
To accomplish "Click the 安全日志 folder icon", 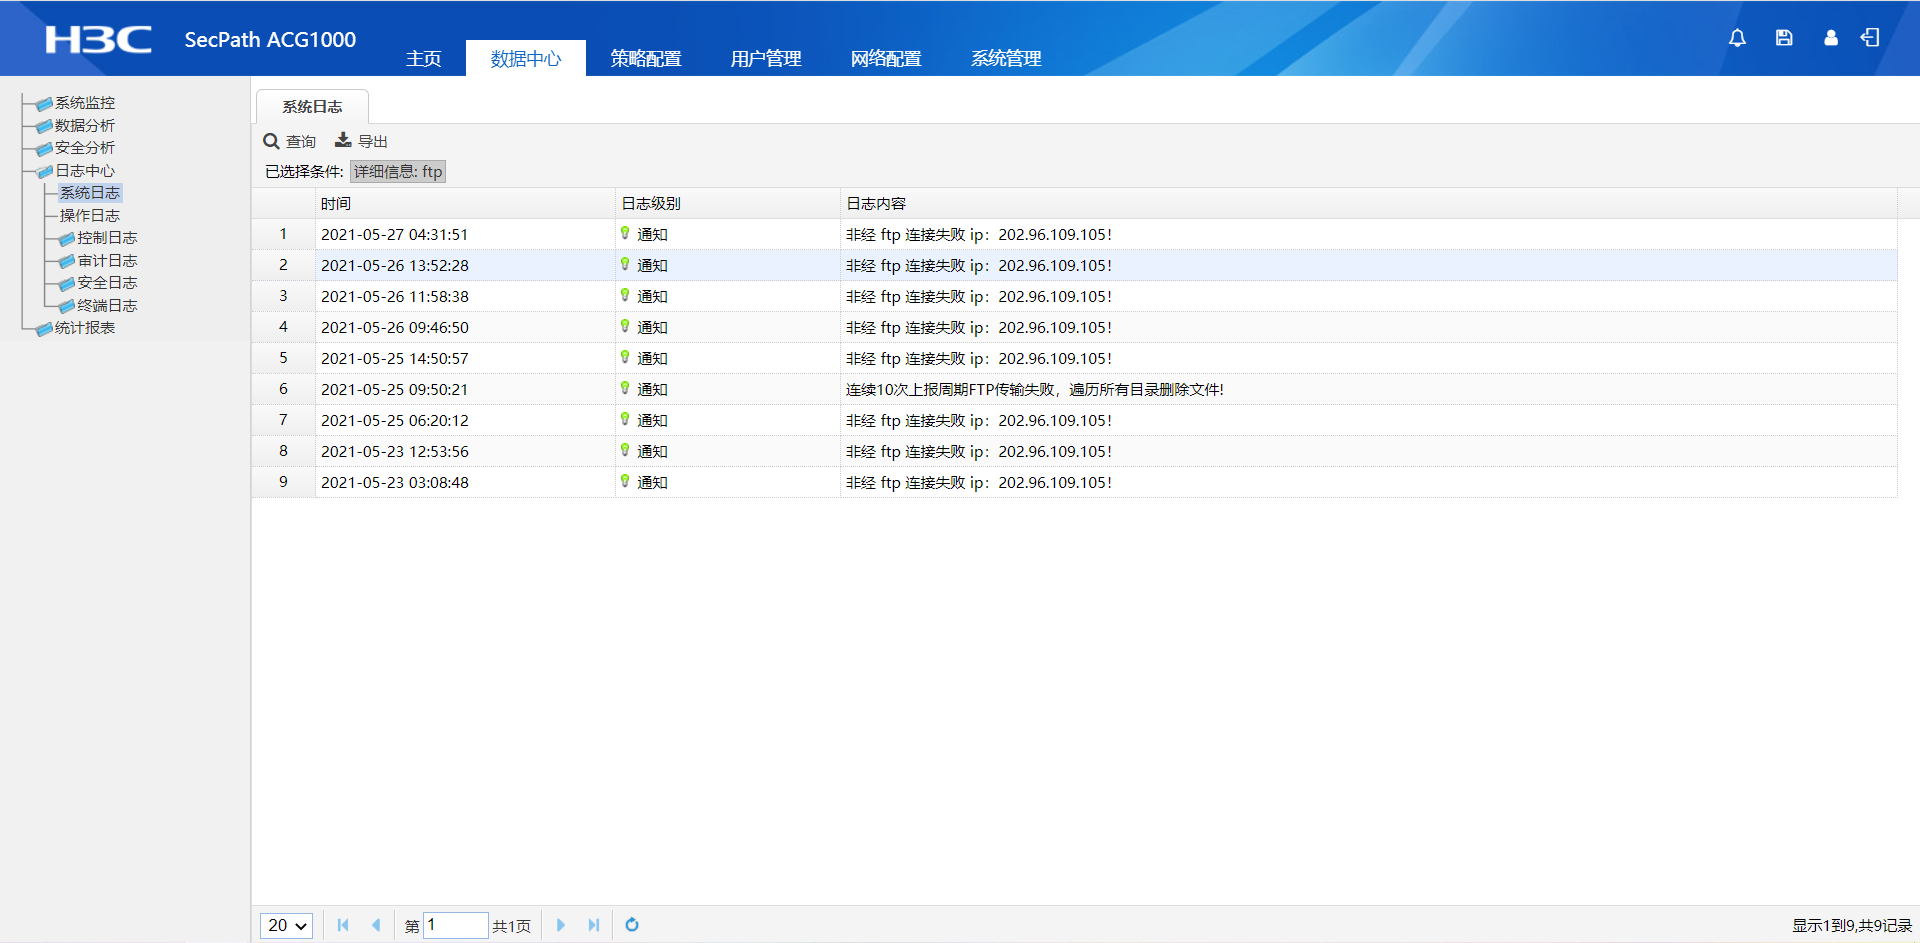I will coord(67,284).
